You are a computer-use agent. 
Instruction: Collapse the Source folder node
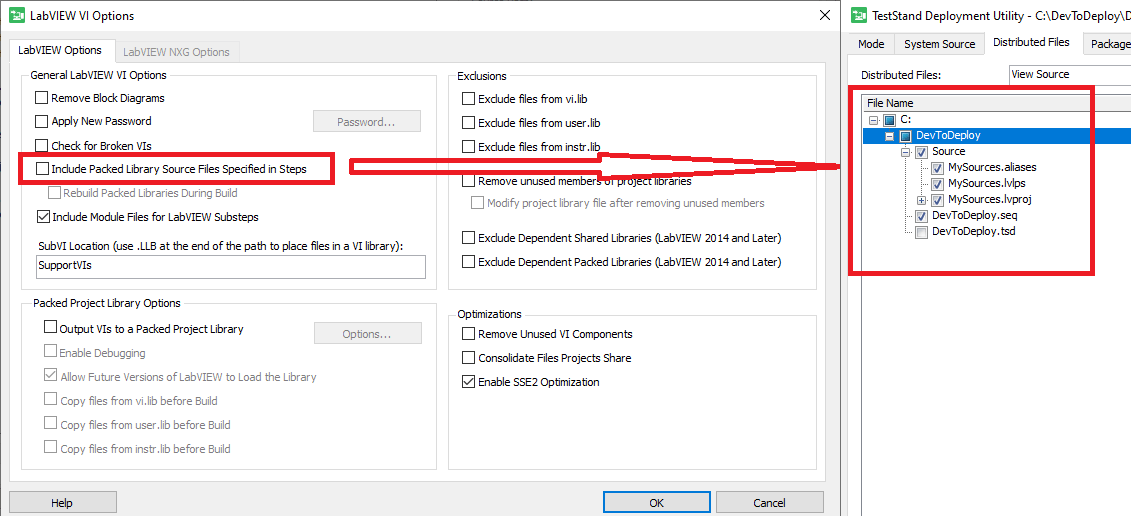point(906,152)
